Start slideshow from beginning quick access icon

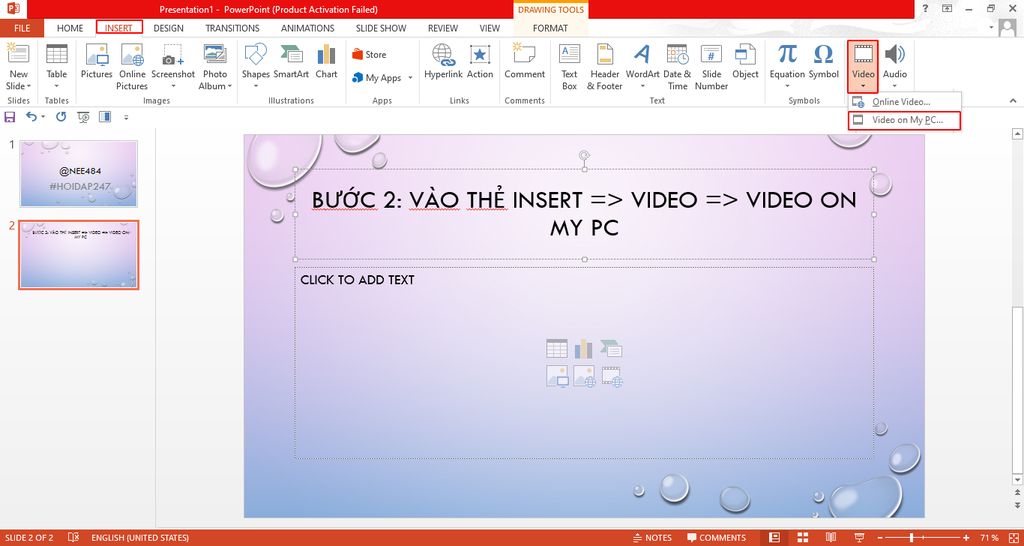point(83,117)
